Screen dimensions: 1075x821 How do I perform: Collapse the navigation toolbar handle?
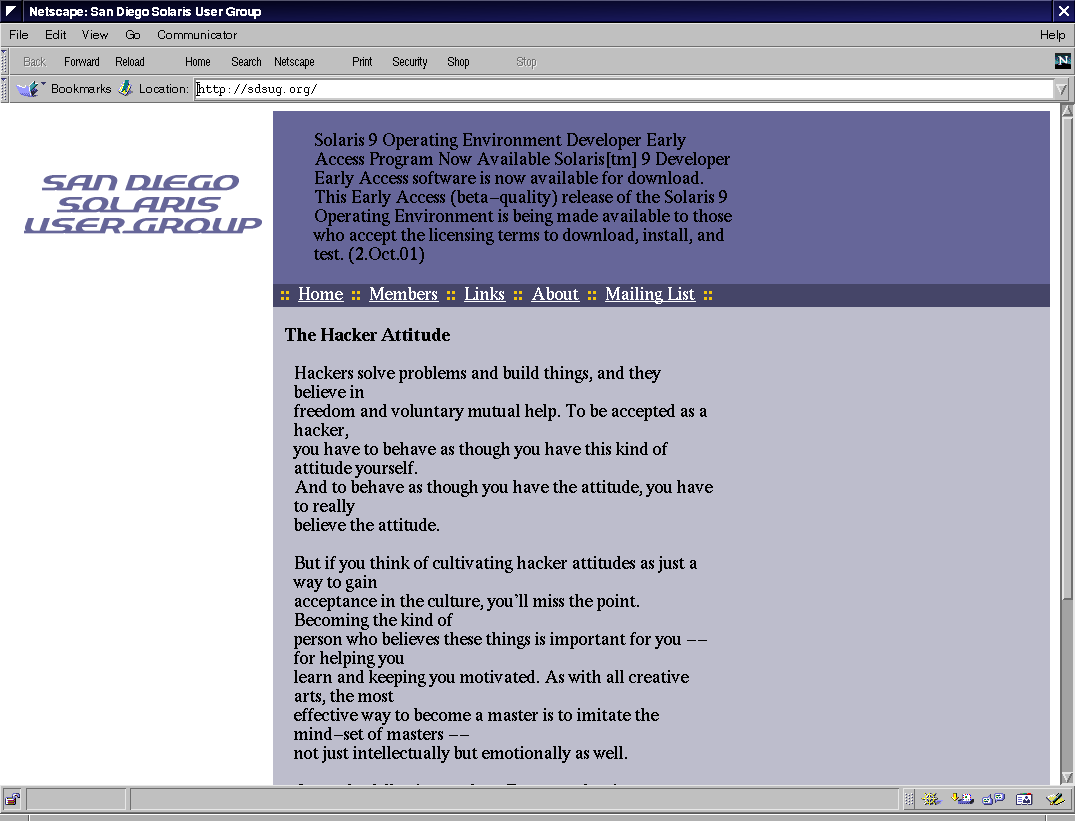pyautogui.click(x=5, y=61)
